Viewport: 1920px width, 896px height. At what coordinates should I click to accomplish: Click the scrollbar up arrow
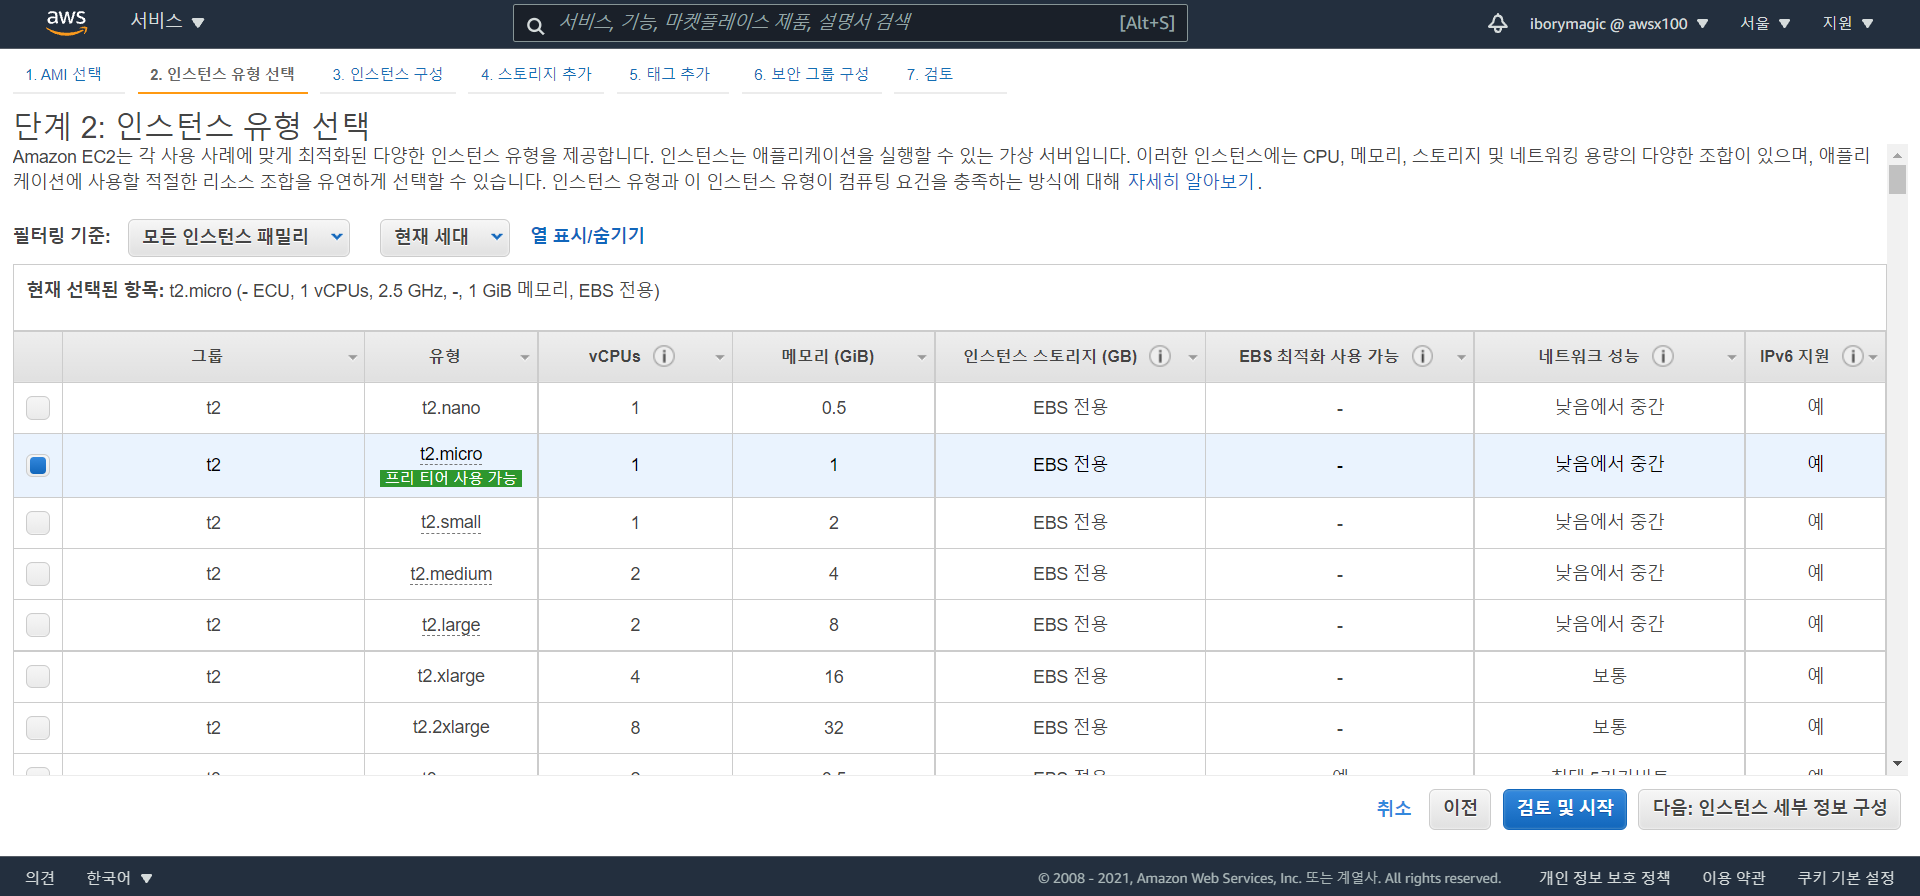tap(1897, 155)
